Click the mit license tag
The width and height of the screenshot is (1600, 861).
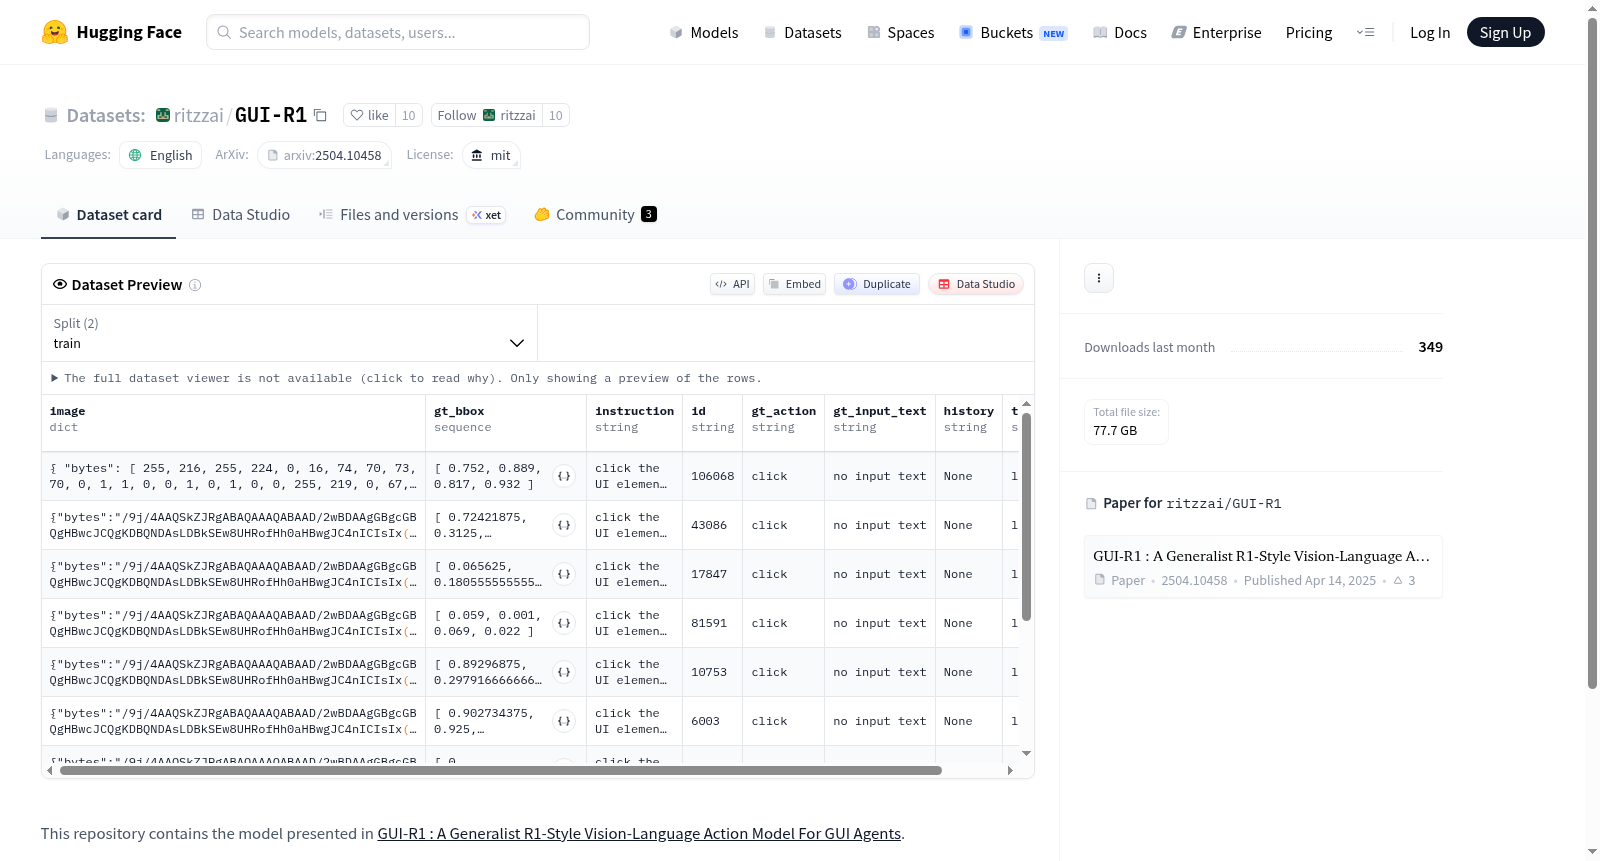coord(491,155)
